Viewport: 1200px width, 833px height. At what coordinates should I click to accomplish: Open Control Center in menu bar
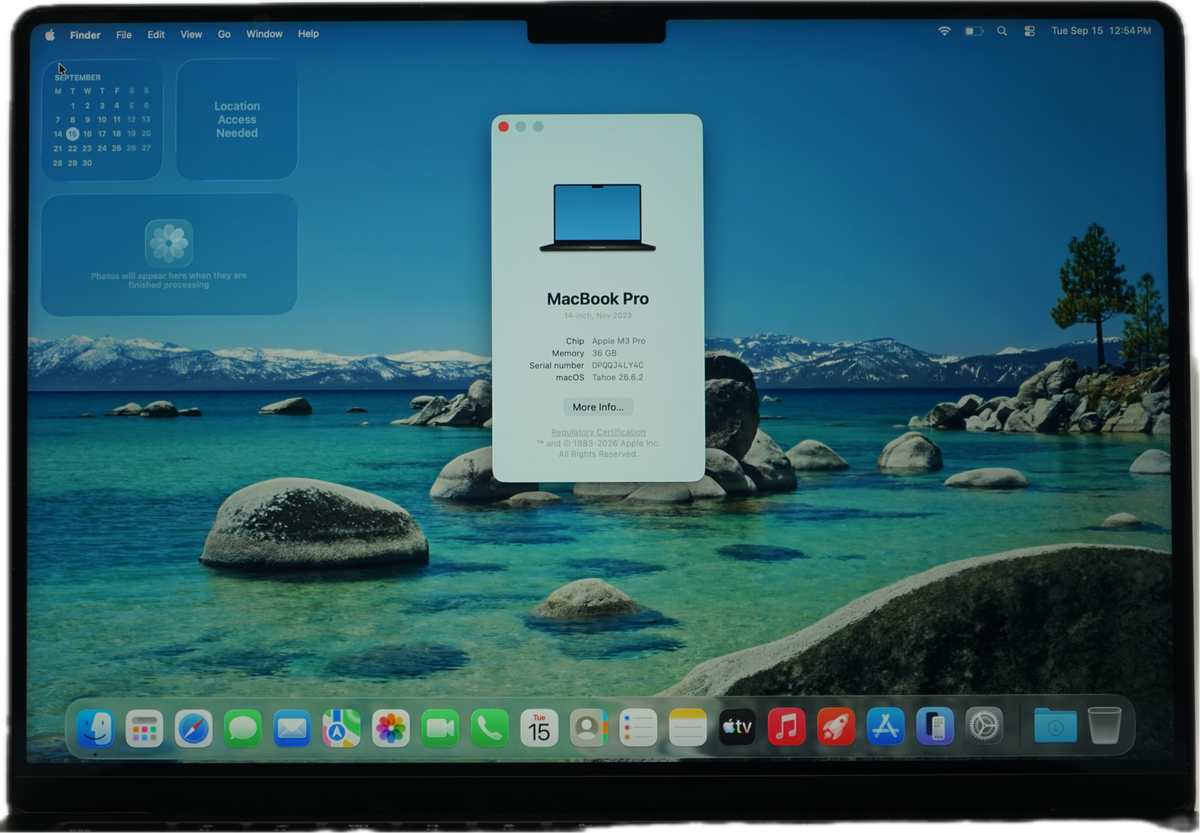click(x=1029, y=31)
